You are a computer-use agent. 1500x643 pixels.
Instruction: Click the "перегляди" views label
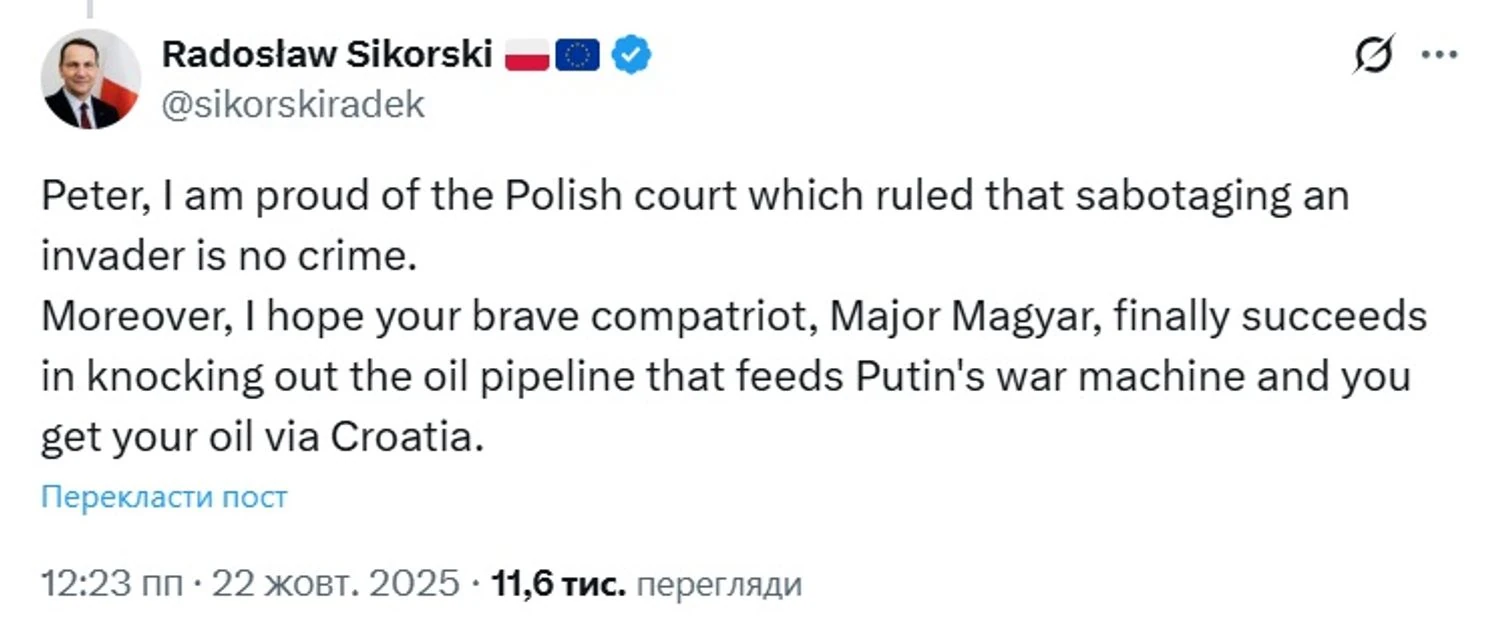[719, 584]
